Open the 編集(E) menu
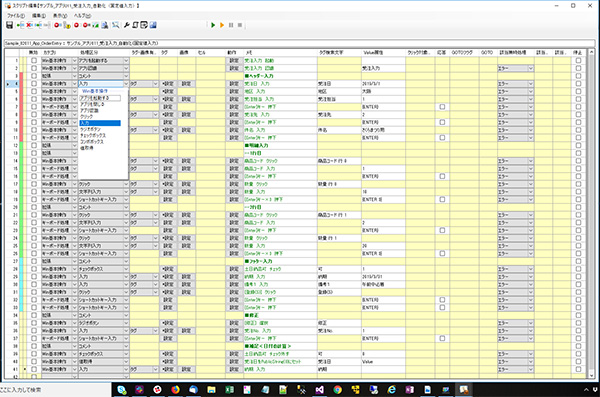The image size is (600, 397). pyautogui.click(x=39, y=16)
